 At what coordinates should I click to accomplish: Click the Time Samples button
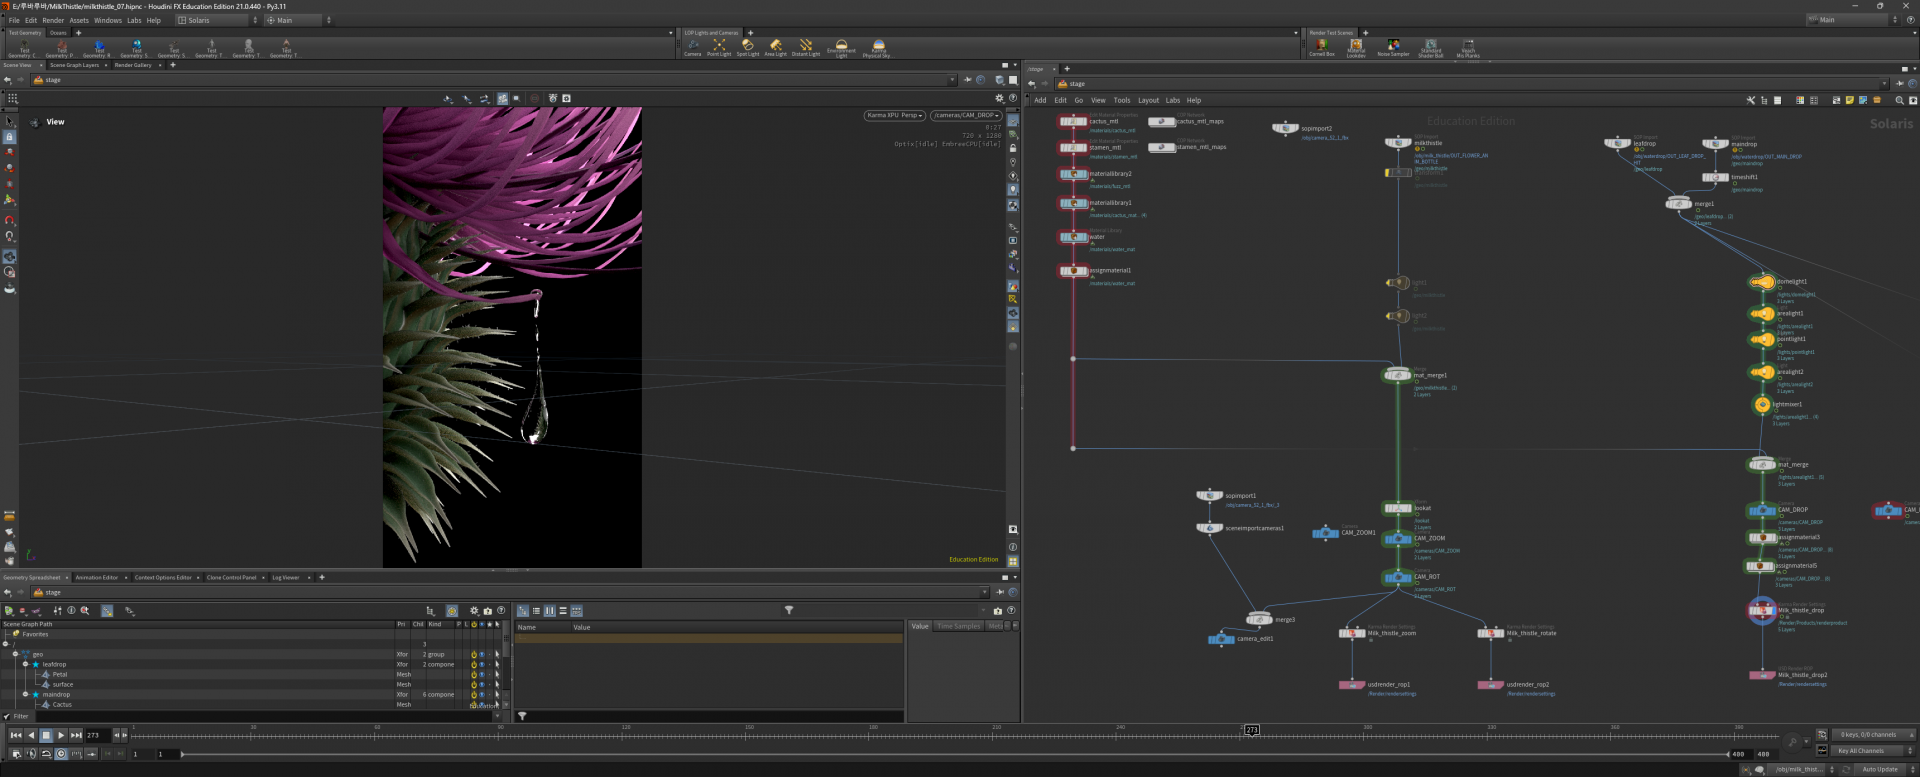pos(958,626)
